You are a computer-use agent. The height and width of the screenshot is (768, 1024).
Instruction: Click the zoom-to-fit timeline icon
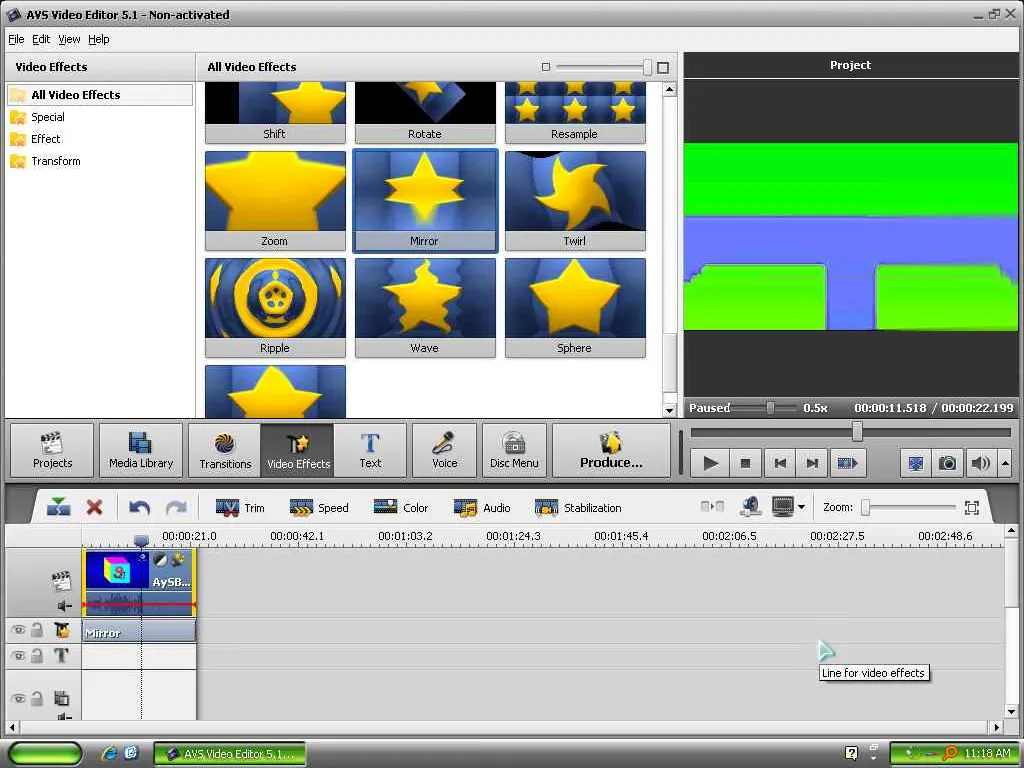[x=972, y=507]
